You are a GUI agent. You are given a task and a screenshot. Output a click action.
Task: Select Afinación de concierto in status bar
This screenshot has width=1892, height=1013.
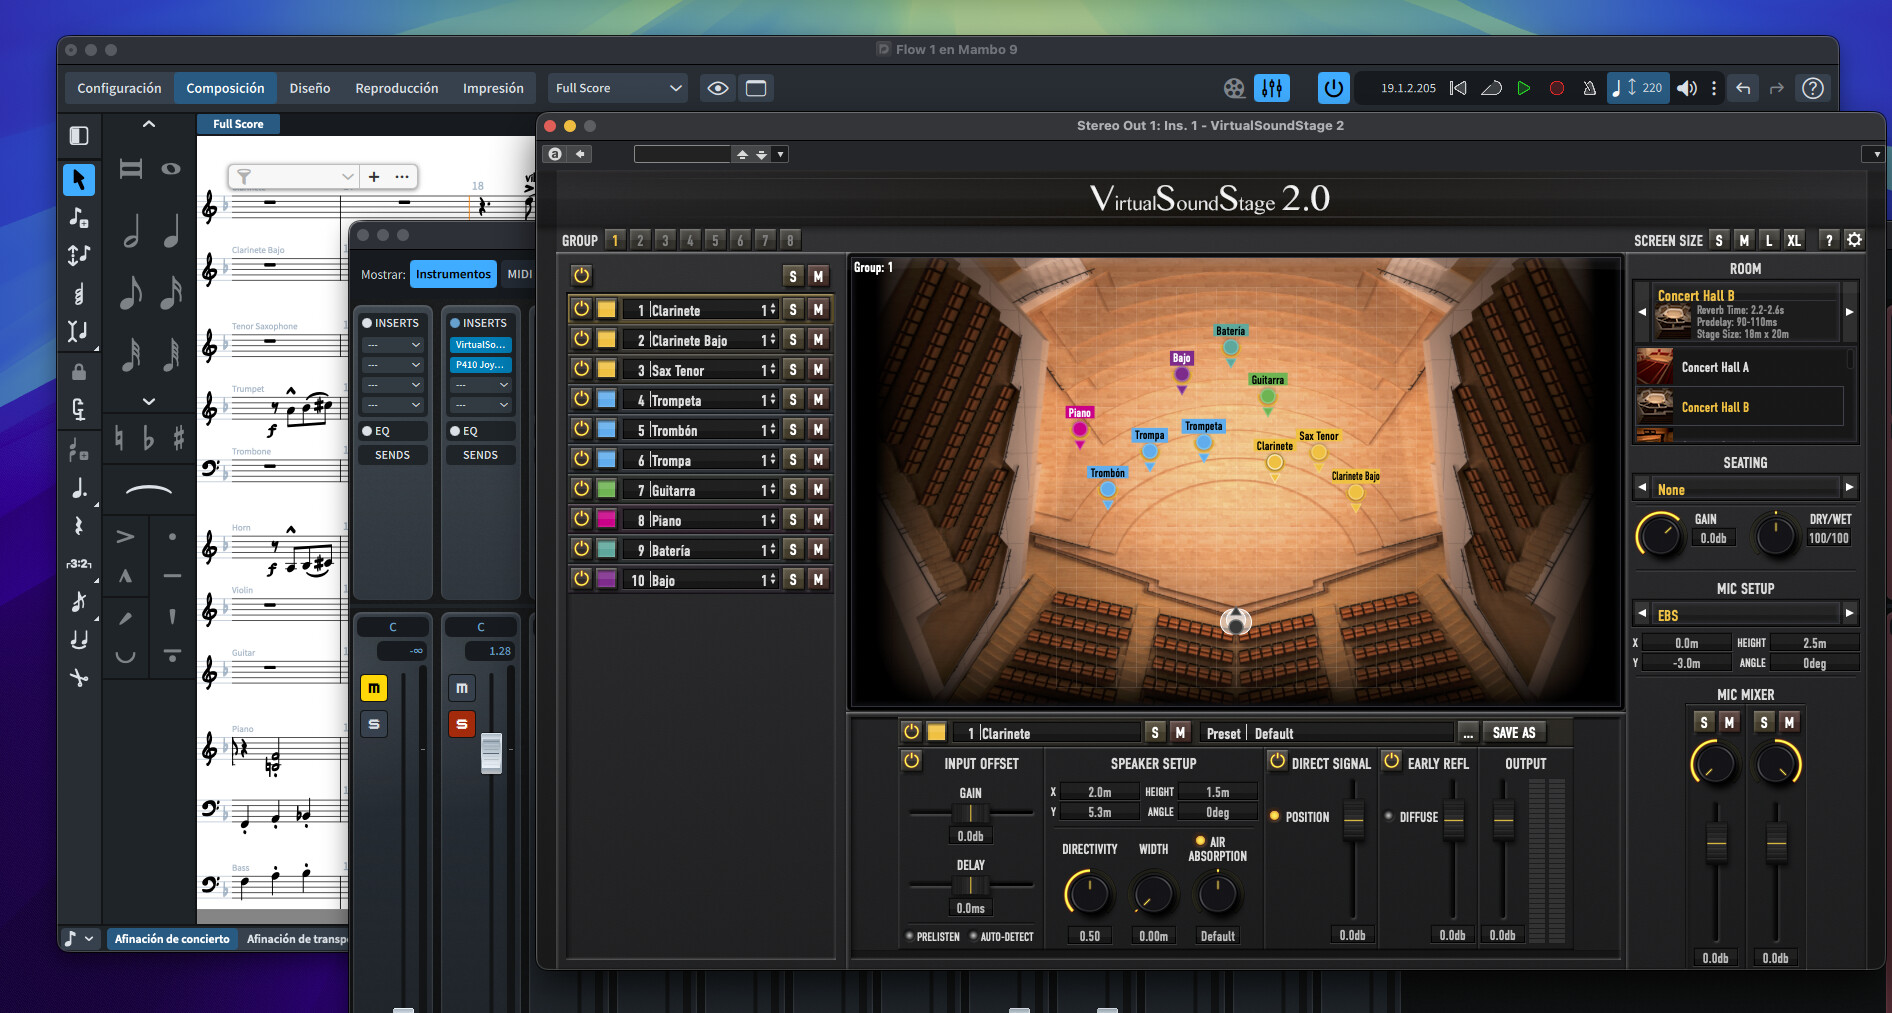pyautogui.click(x=172, y=939)
